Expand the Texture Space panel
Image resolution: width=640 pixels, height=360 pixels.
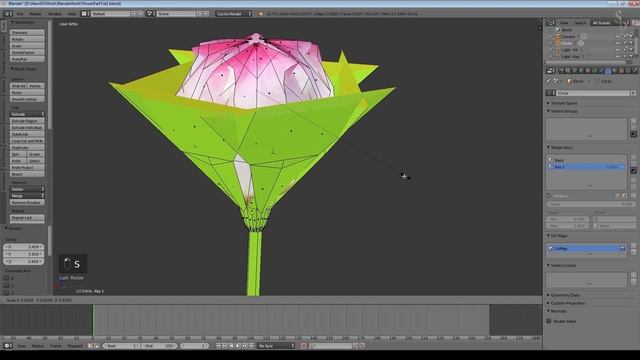pyautogui.click(x=563, y=103)
